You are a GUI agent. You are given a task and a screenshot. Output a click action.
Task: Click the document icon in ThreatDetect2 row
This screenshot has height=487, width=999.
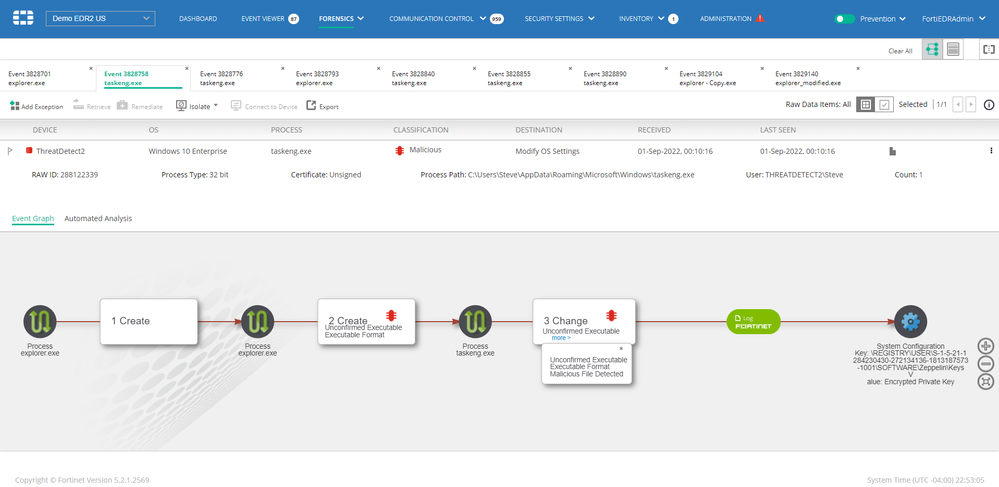point(893,151)
